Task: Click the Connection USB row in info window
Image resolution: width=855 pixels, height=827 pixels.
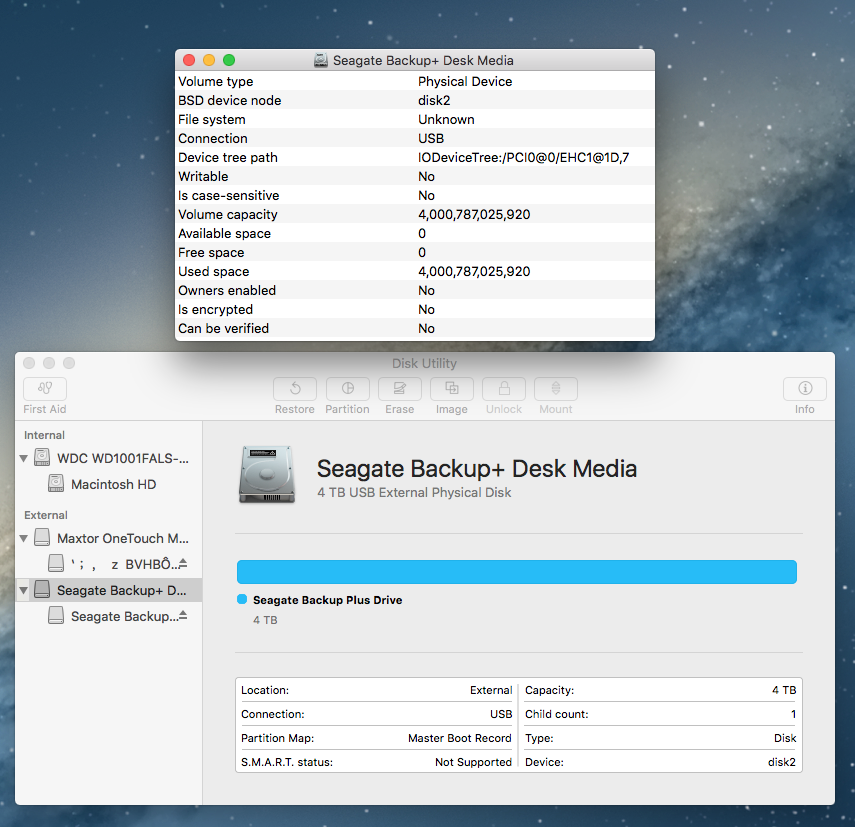Action: (415, 138)
